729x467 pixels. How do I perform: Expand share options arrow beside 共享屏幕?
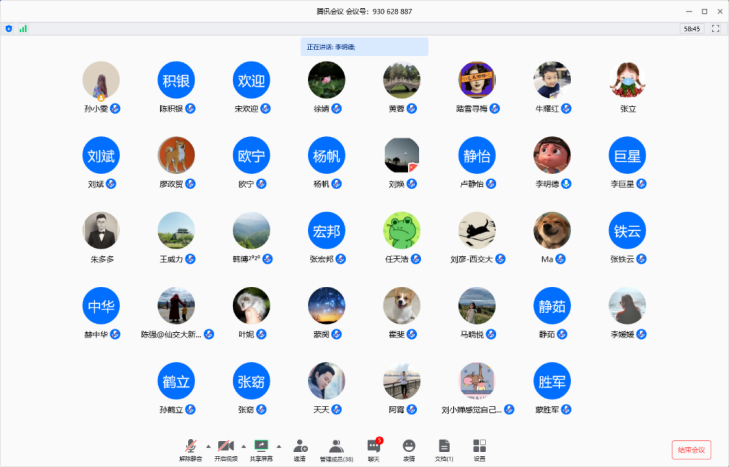(278, 445)
